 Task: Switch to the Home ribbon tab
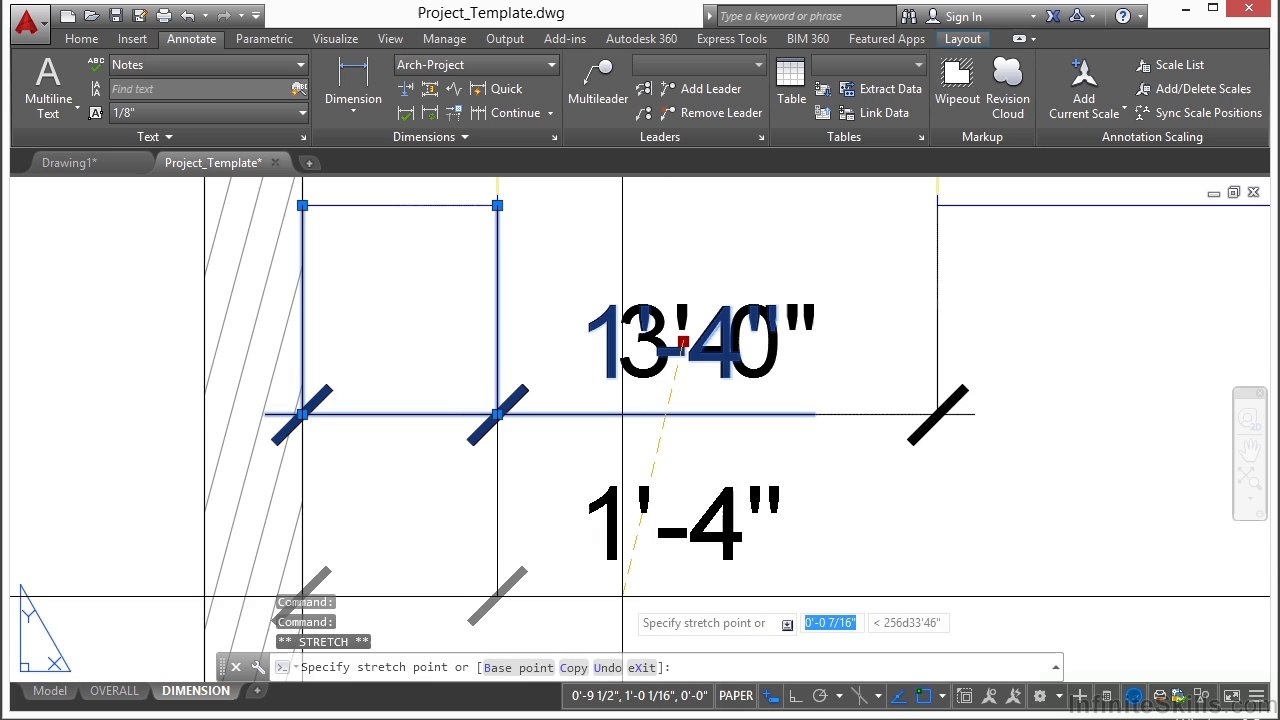point(81,39)
